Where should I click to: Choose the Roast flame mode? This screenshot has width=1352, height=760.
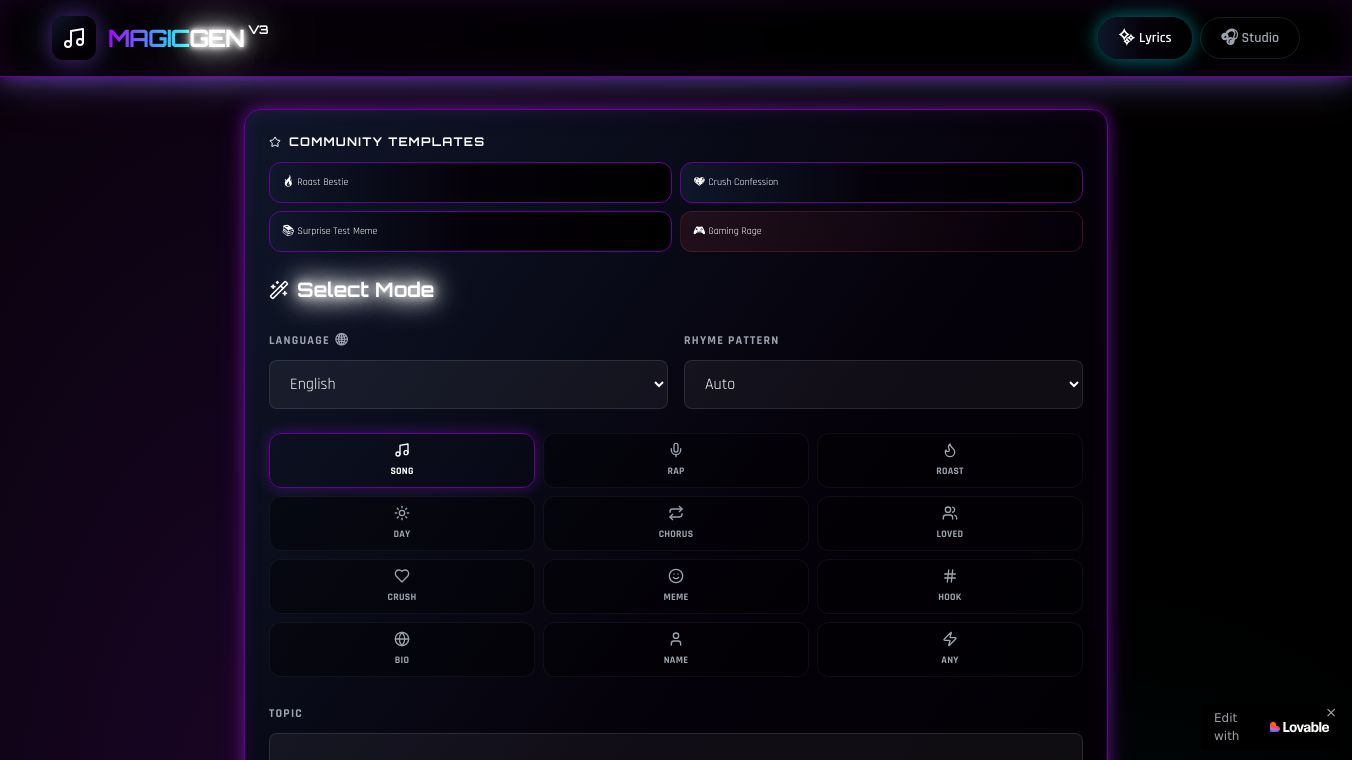click(949, 460)
